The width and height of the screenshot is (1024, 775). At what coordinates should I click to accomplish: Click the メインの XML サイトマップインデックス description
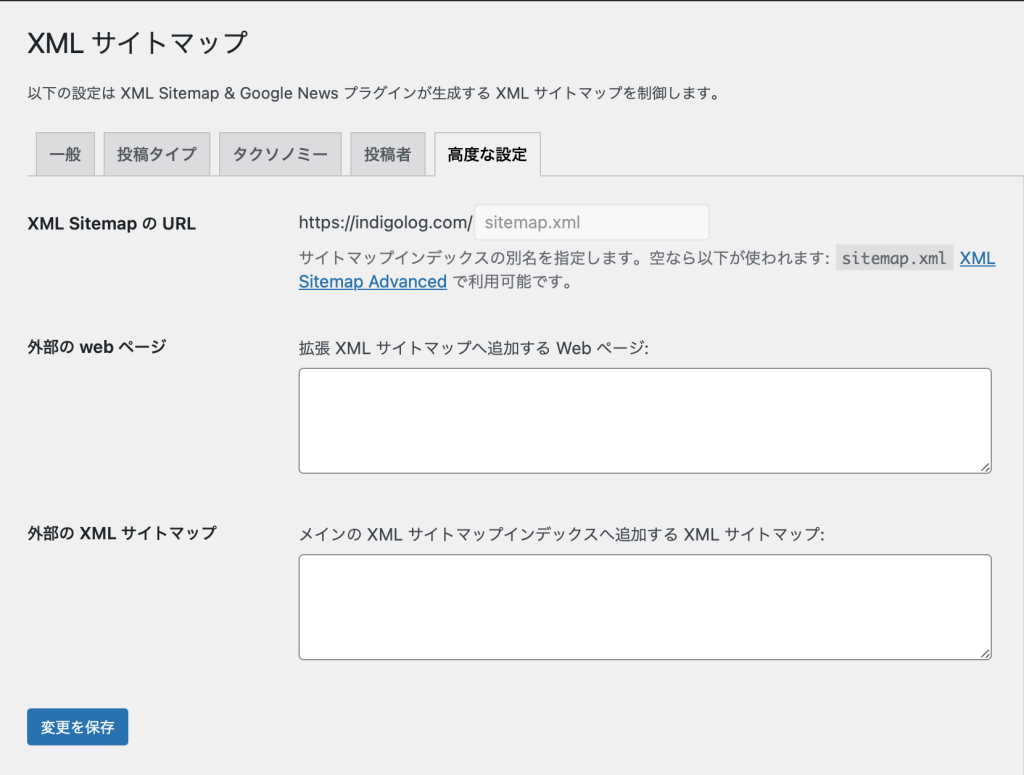[562, 535]
